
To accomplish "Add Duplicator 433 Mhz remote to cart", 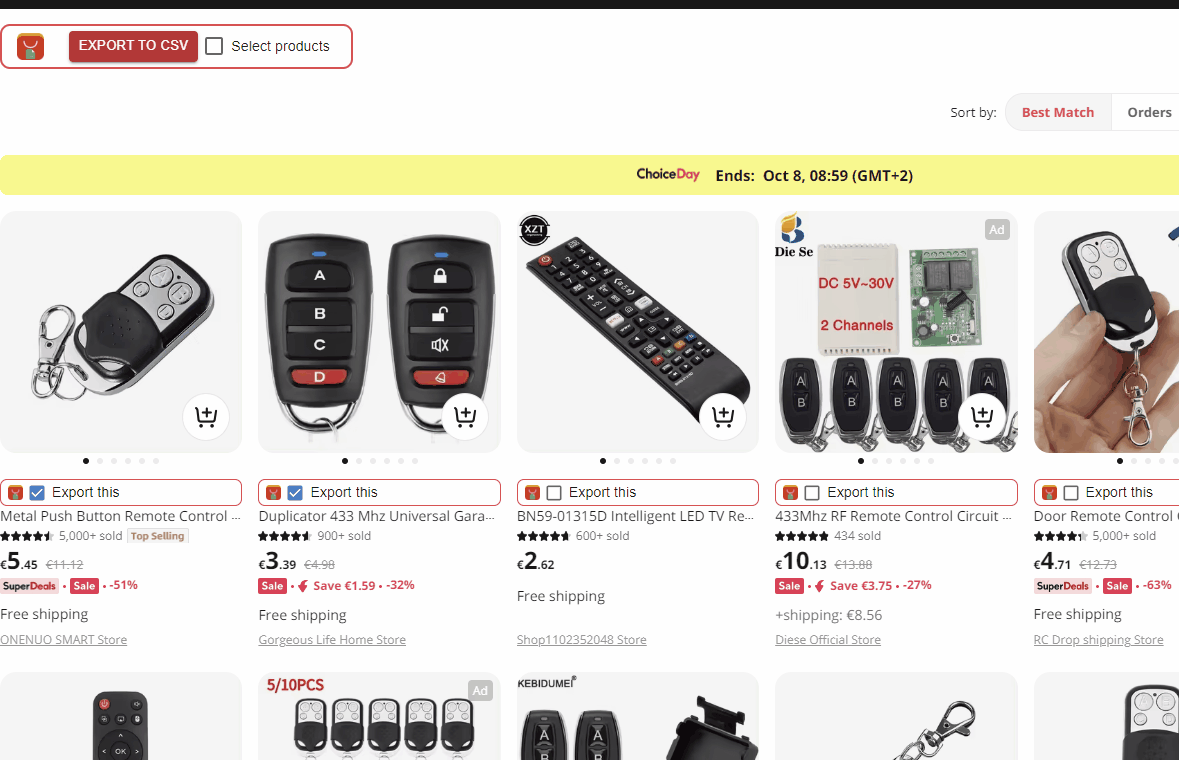I will tap(465, 416).
